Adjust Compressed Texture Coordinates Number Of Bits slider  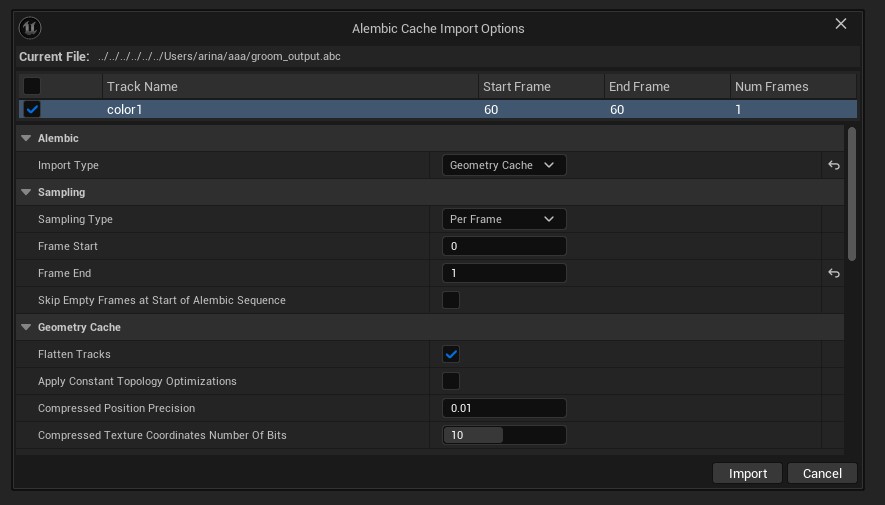(x=504, y=435)
